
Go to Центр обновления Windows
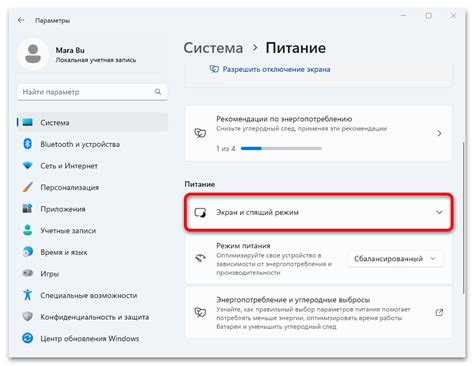click(x=92, y=338)
